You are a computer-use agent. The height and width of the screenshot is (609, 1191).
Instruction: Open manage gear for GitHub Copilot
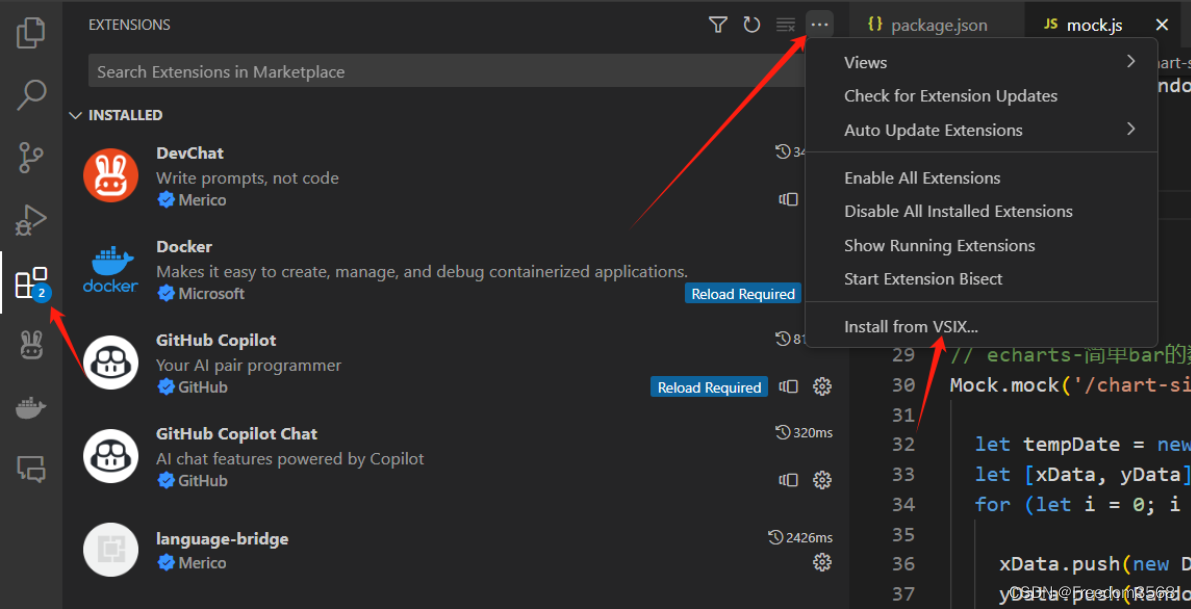822,387
